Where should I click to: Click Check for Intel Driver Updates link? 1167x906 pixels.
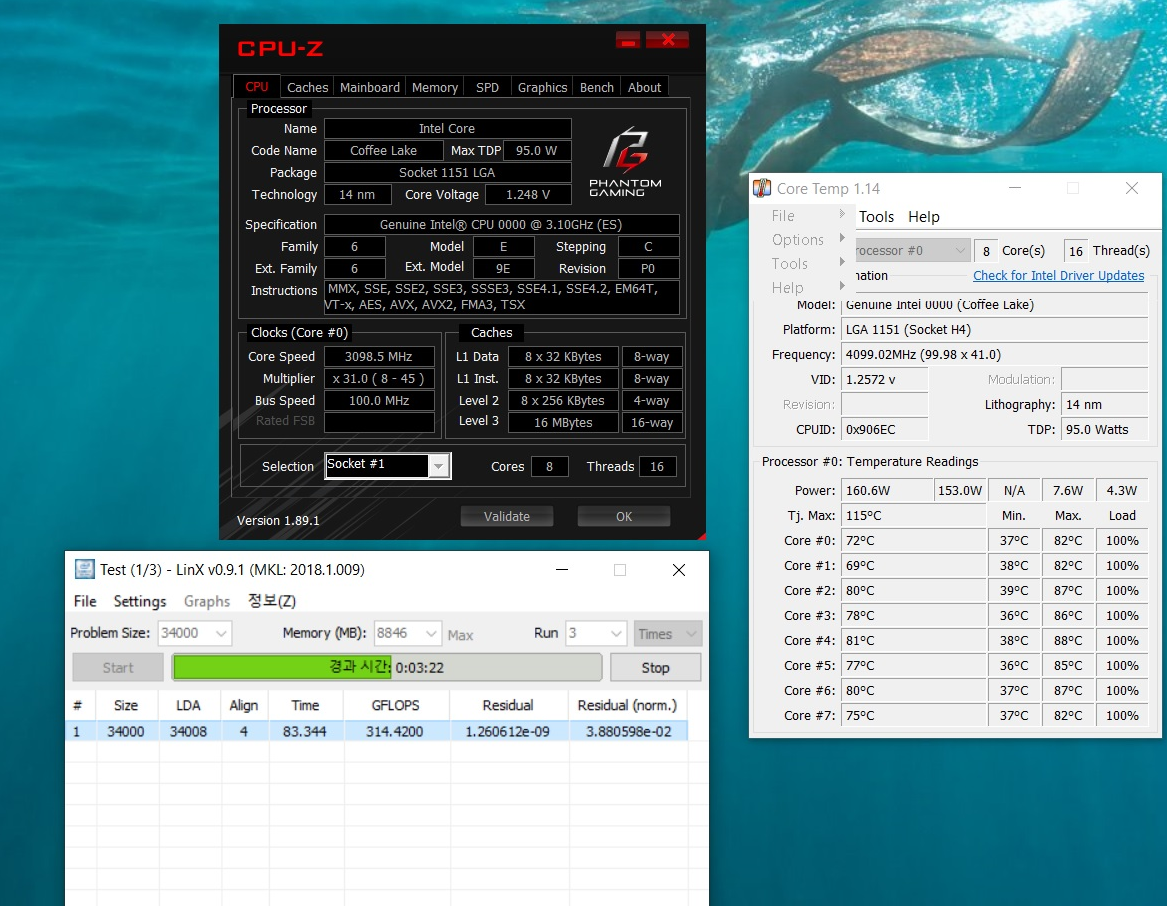pyautogui.click(x=1058, y=275)
